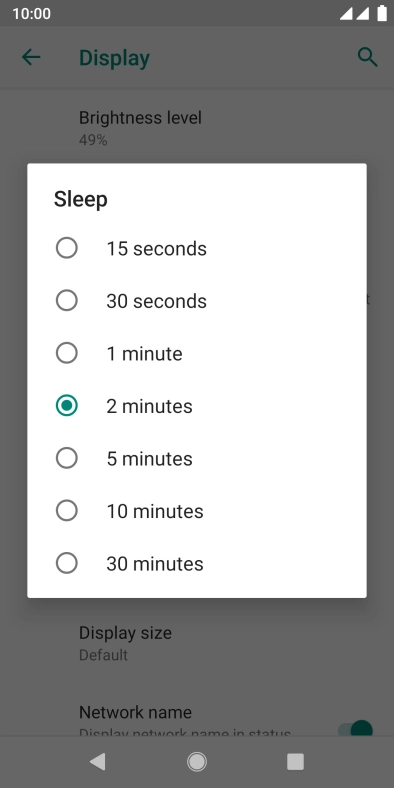Image resolution: width=394 pixels, height=788 pixels.
Task: Select the 15 seconds radio button
Action: coord(67,248)
